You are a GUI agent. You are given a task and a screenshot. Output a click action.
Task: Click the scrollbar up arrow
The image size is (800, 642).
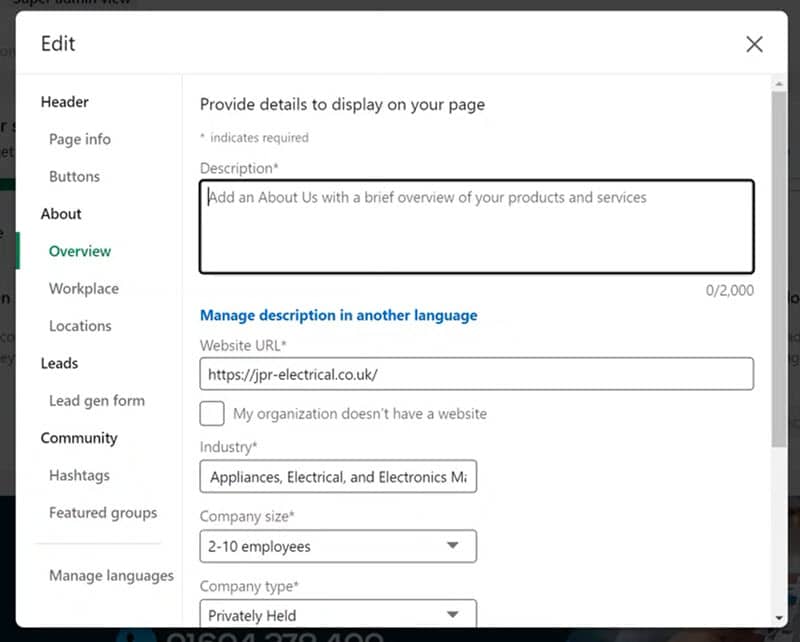pyautogui.click(x=779, y=83)
